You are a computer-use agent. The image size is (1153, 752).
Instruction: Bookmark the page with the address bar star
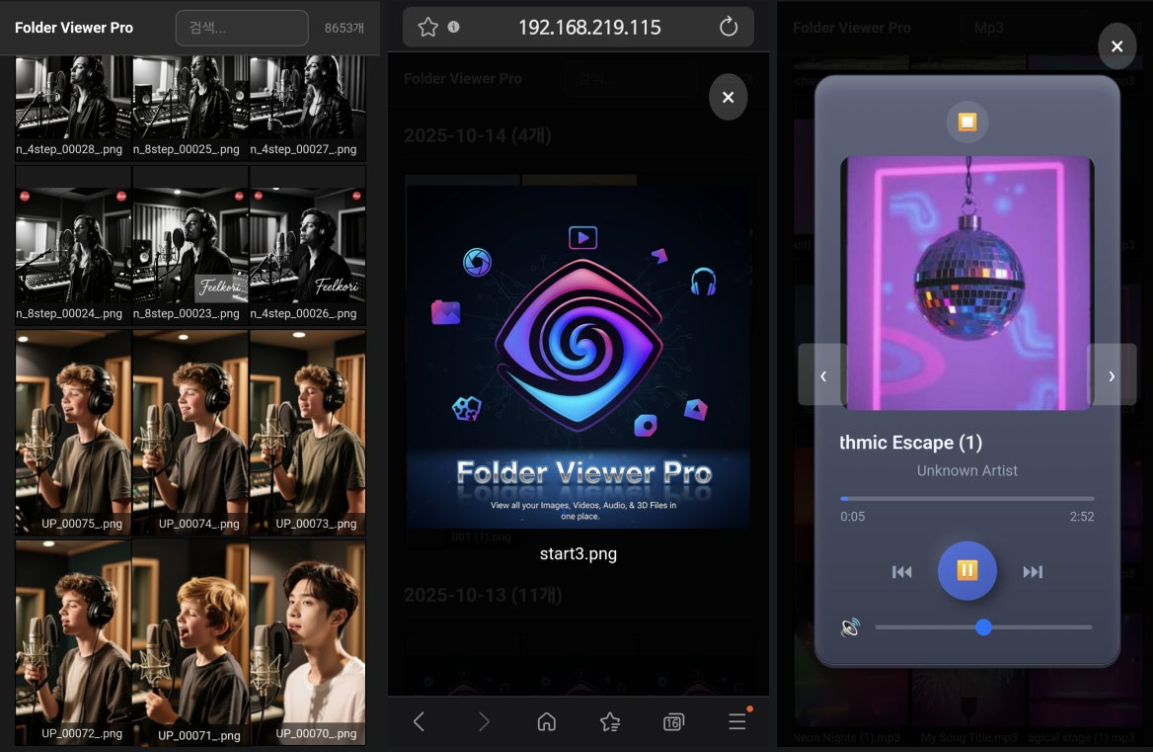(x=428, y=27)
